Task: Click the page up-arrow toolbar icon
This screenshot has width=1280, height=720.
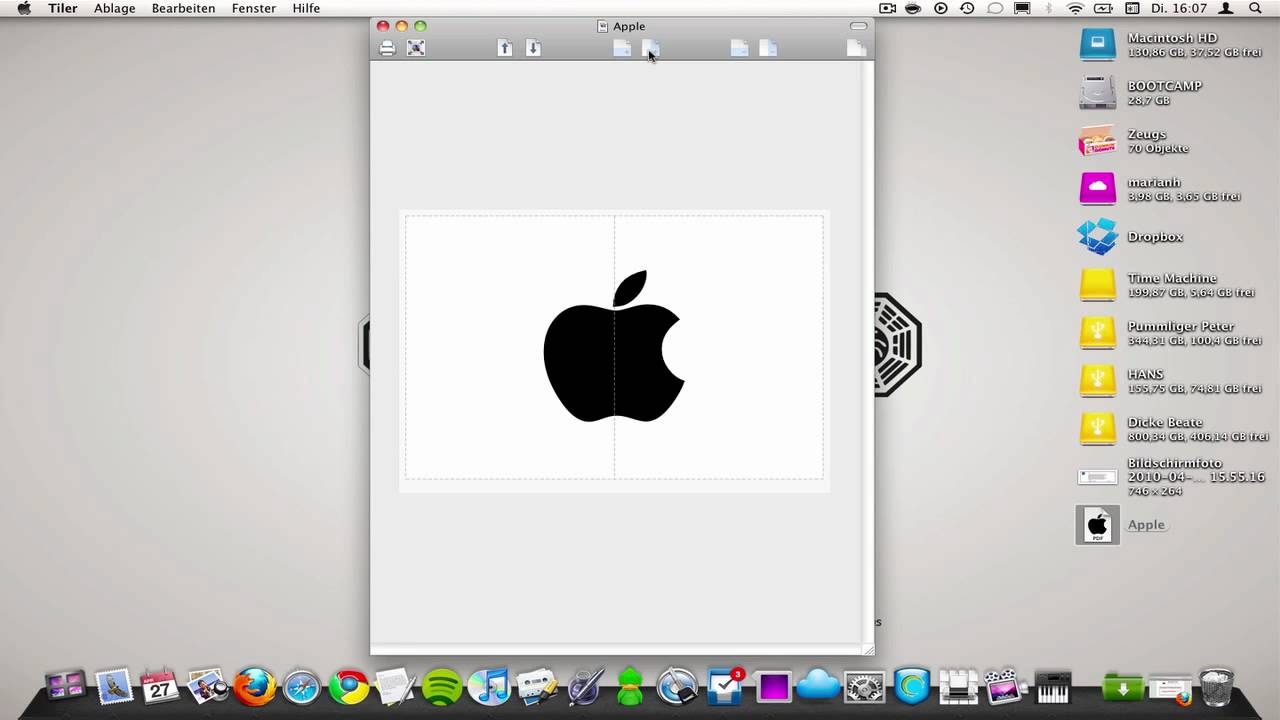Action: coord(505,48)
